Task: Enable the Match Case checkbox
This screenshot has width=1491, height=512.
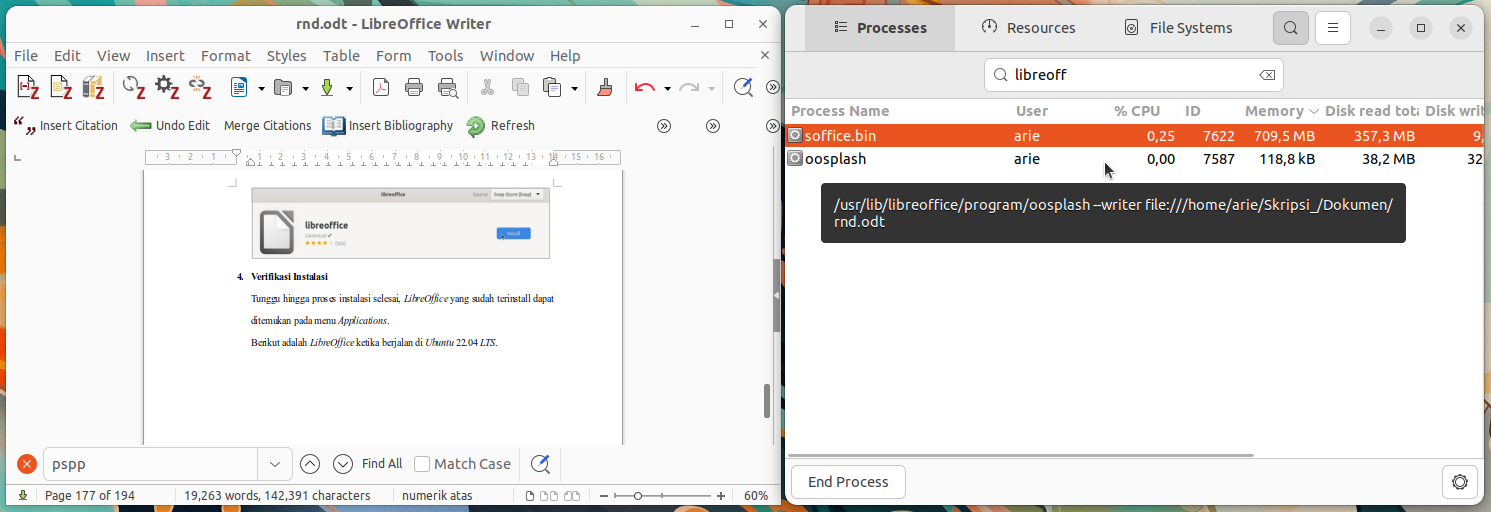Action: [422, 464]
